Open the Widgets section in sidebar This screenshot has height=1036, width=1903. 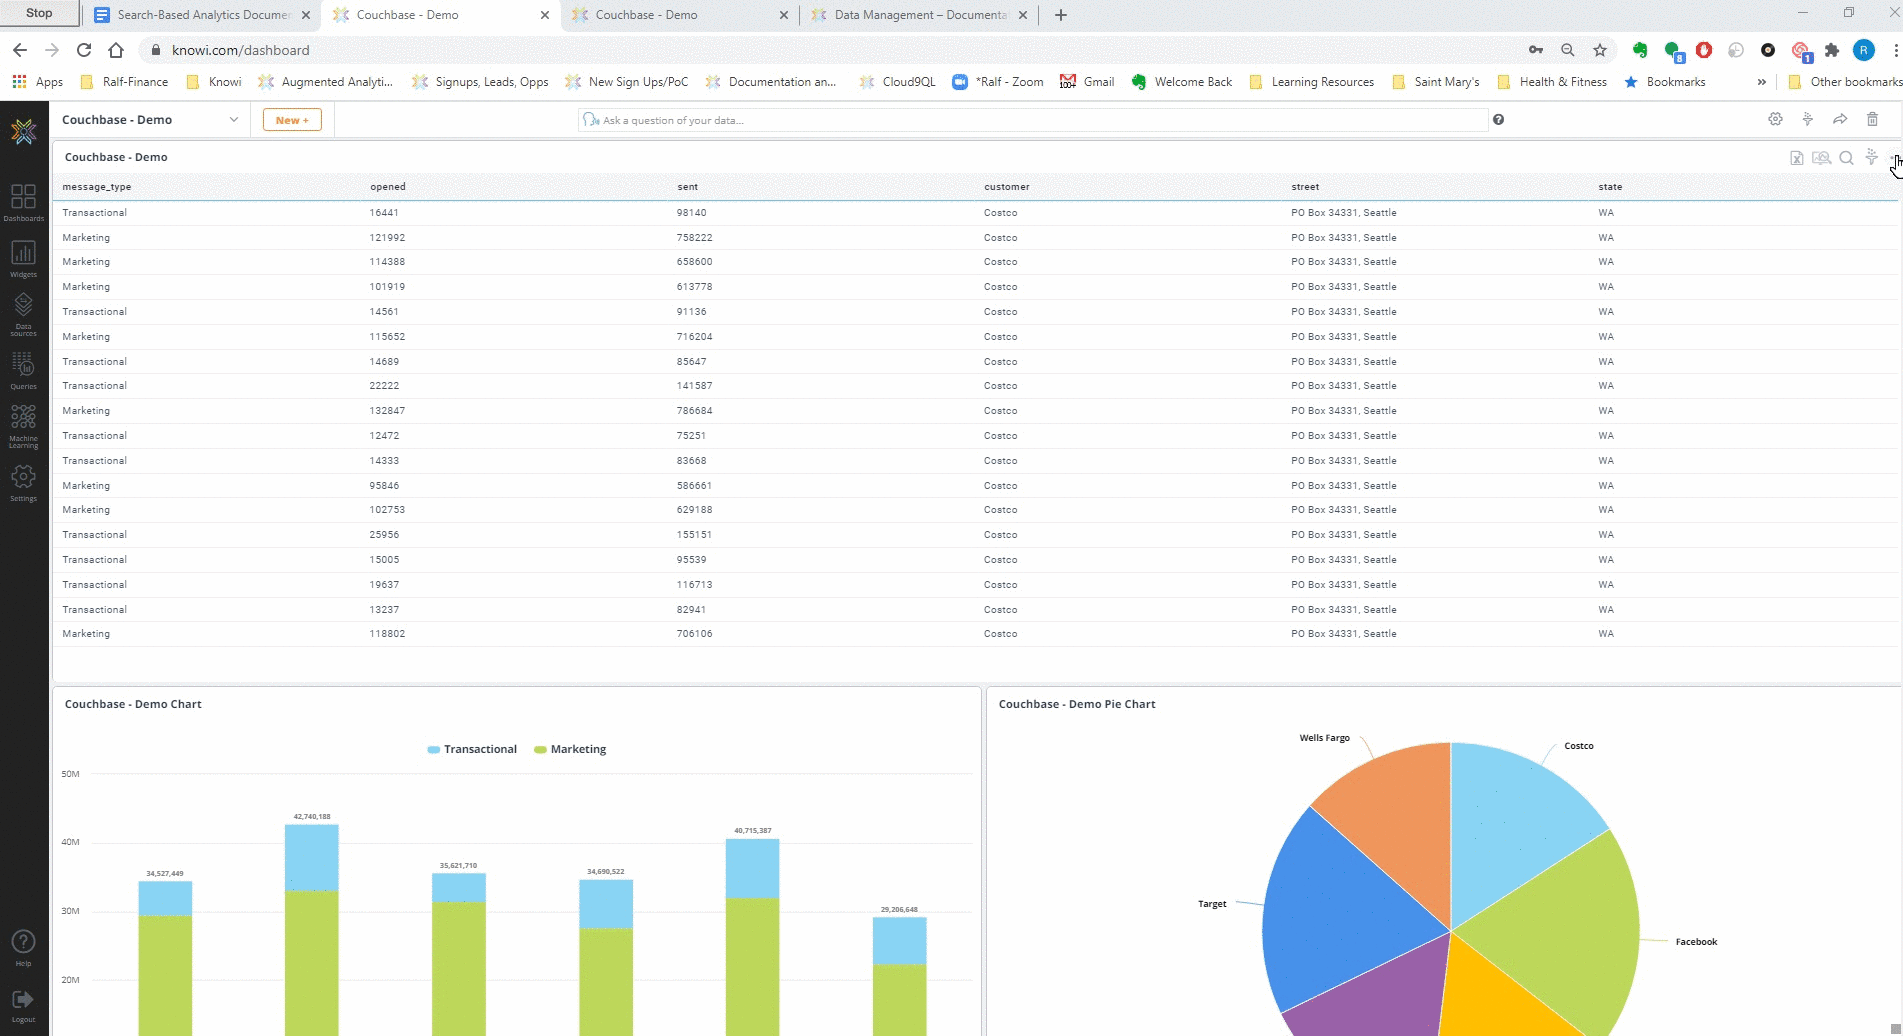click(x=23, y=259)
